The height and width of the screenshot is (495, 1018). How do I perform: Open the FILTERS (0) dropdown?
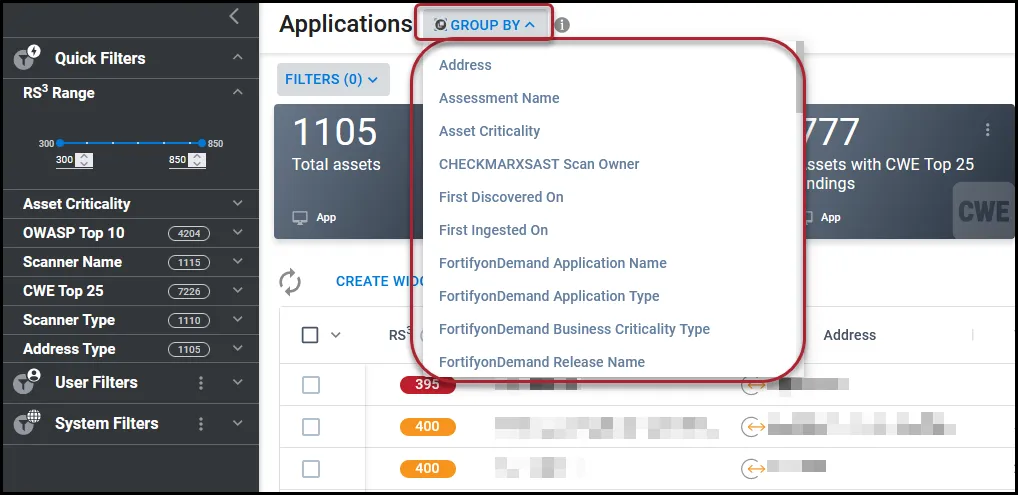[x=332, y=79]
